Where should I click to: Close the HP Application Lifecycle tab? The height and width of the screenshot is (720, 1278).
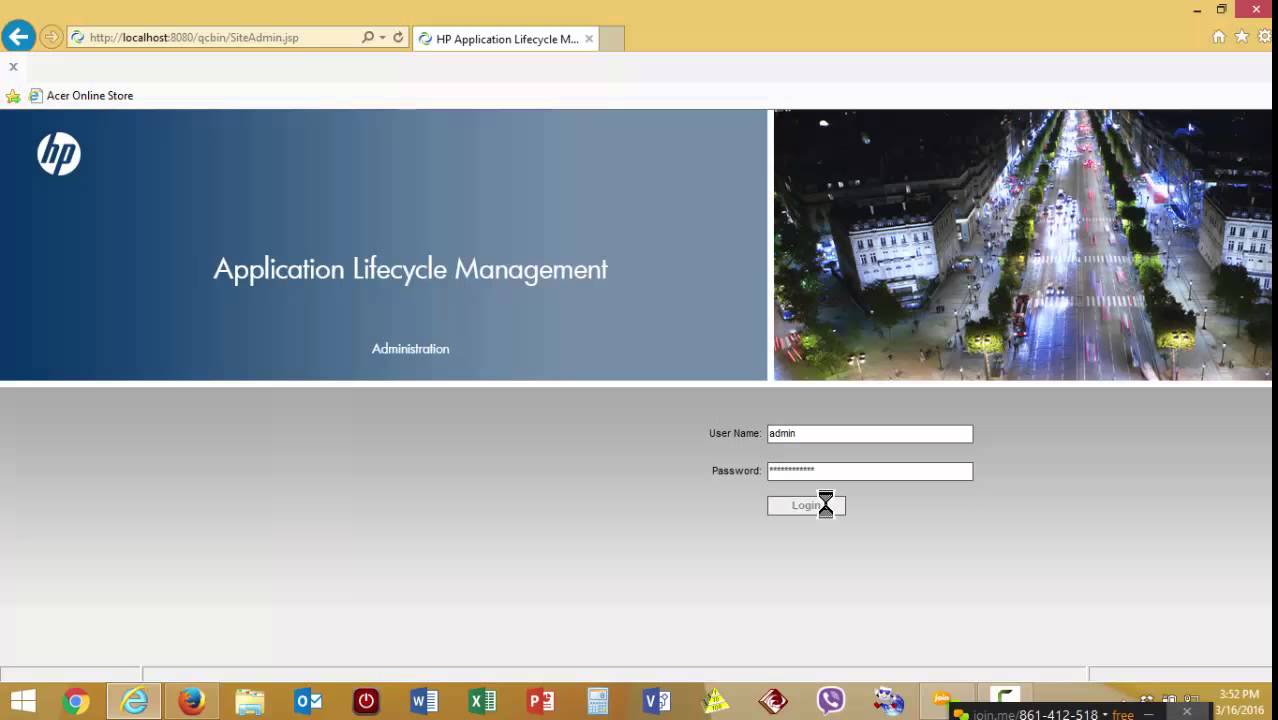pyautogui.click(x=589, y=39)
